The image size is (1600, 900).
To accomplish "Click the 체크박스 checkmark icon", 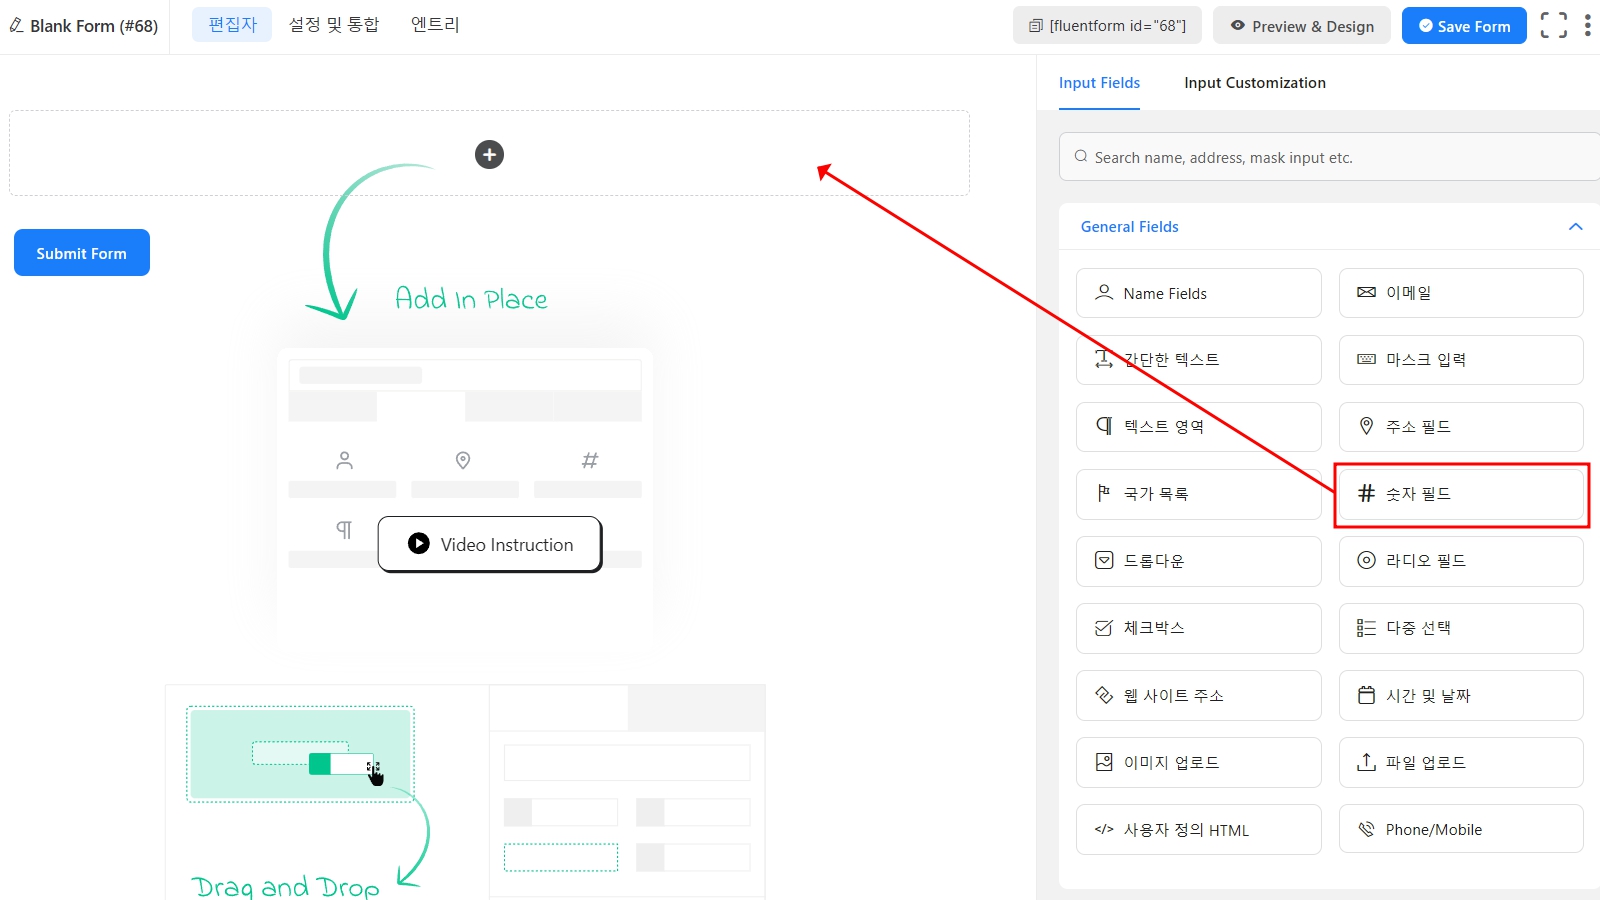I will pos(1104,628).
